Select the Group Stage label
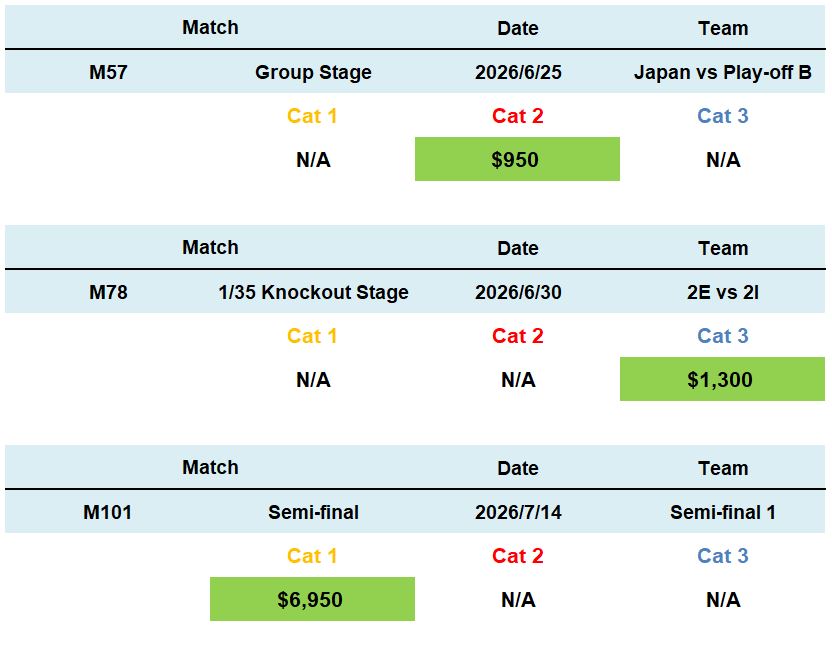Viewport: 832px width, 669px height. tap(313, 72)
